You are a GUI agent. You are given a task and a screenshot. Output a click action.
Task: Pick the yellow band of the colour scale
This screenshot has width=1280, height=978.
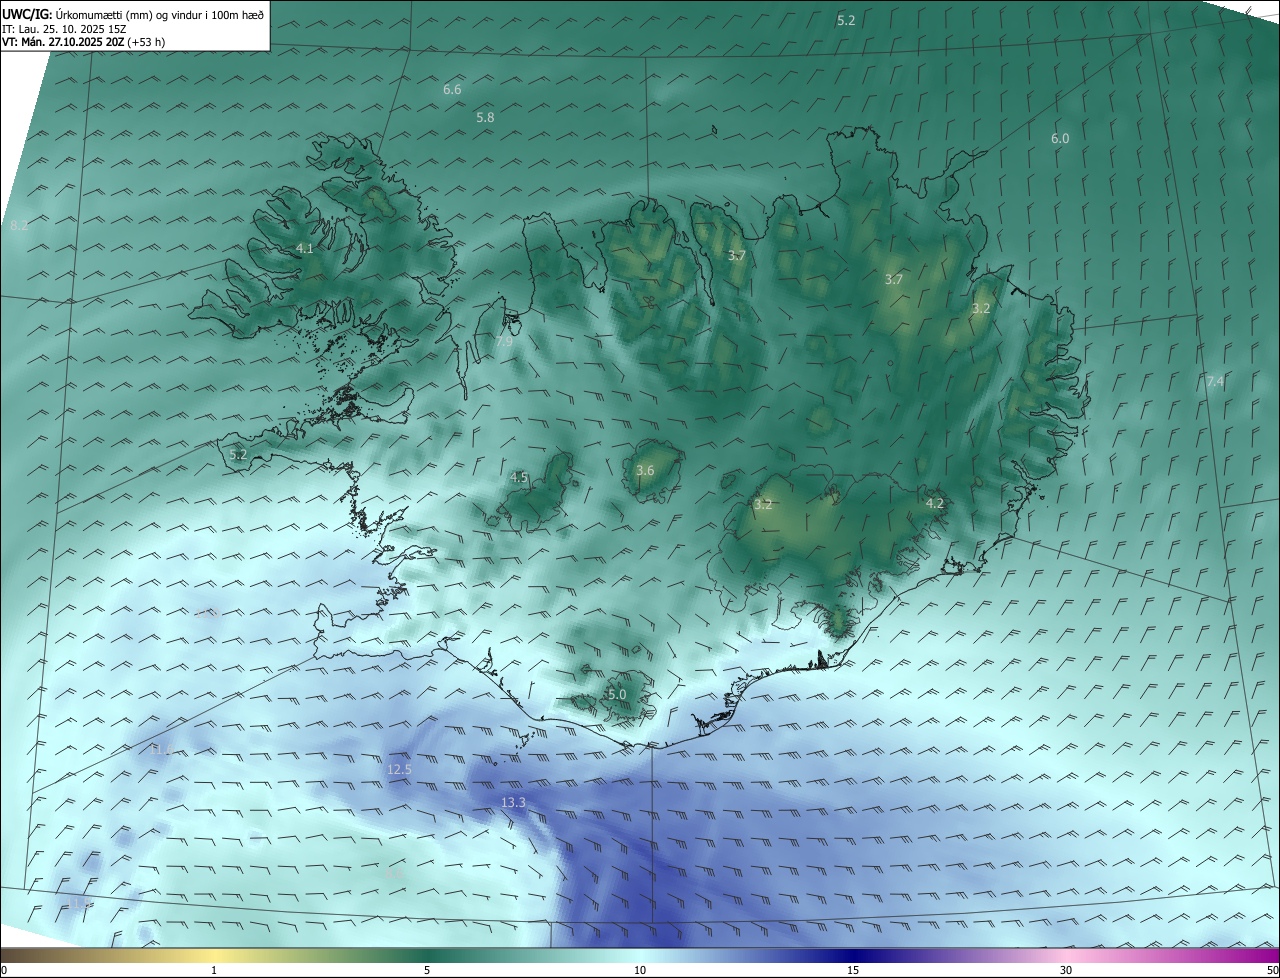coord(214,955)
